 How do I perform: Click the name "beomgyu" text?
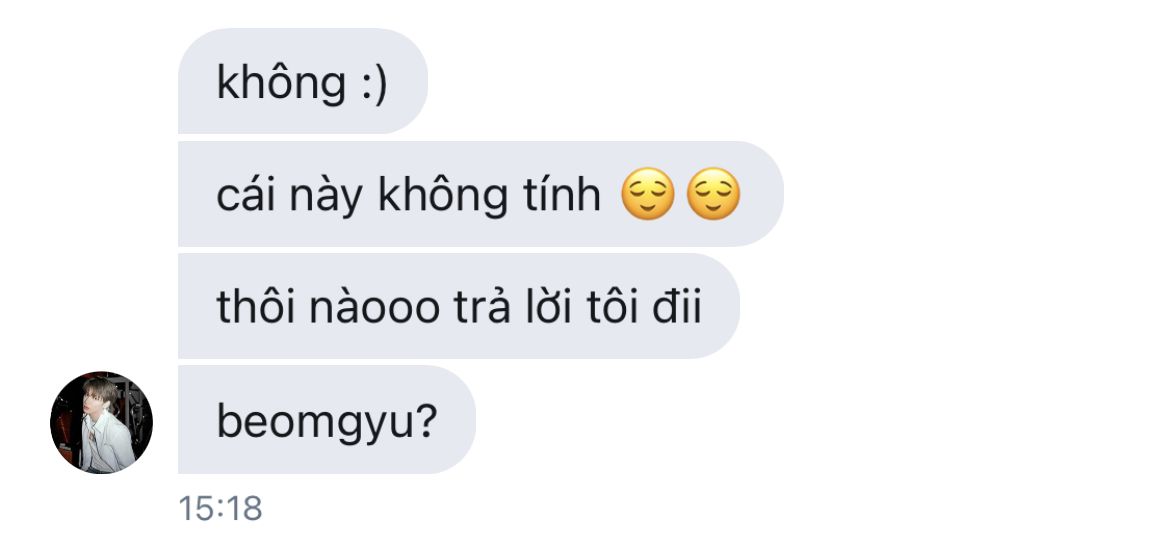coord(314,422)
